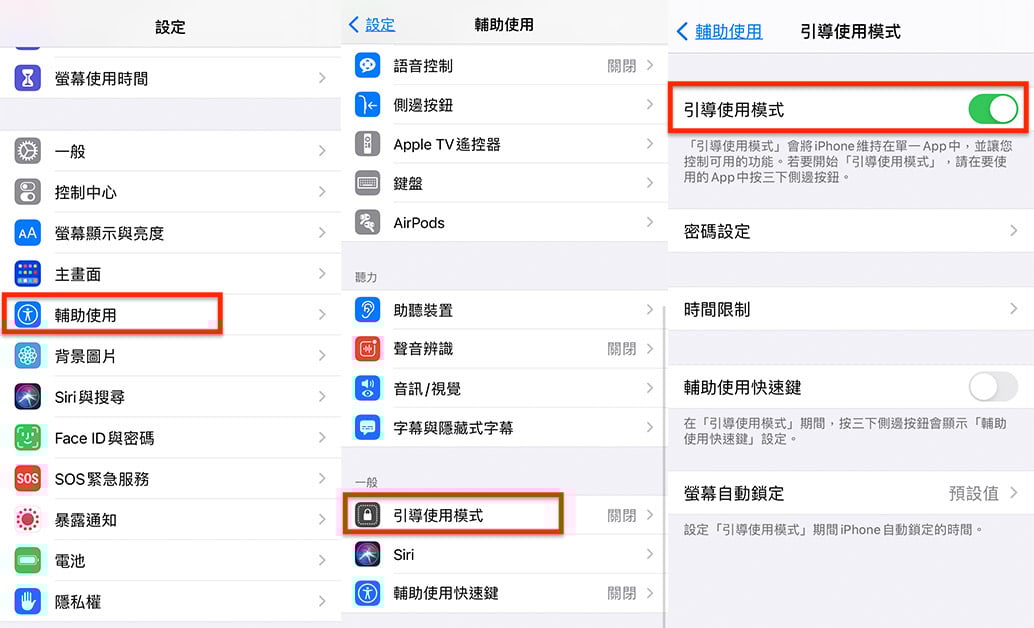Open the 一般 settings row

[x=170, y=151]
